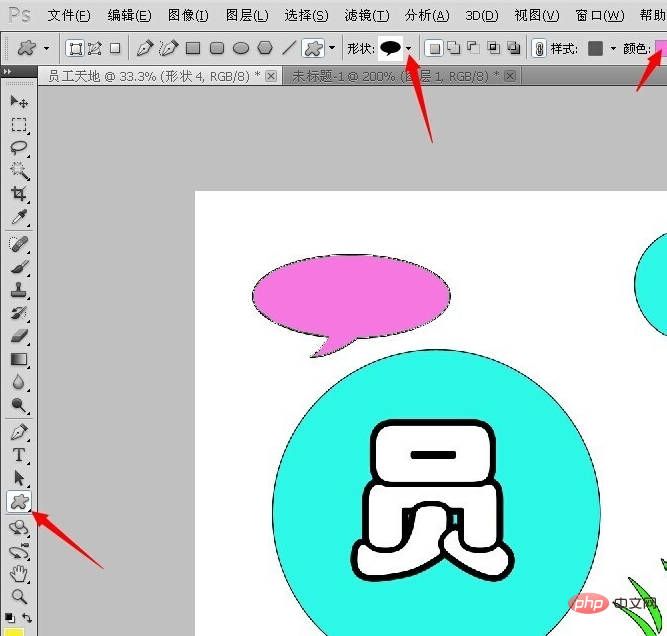Select the Custom Shape tool in toolbox
The height and width of the screenshot is (636, 667).
coord(19,502)
